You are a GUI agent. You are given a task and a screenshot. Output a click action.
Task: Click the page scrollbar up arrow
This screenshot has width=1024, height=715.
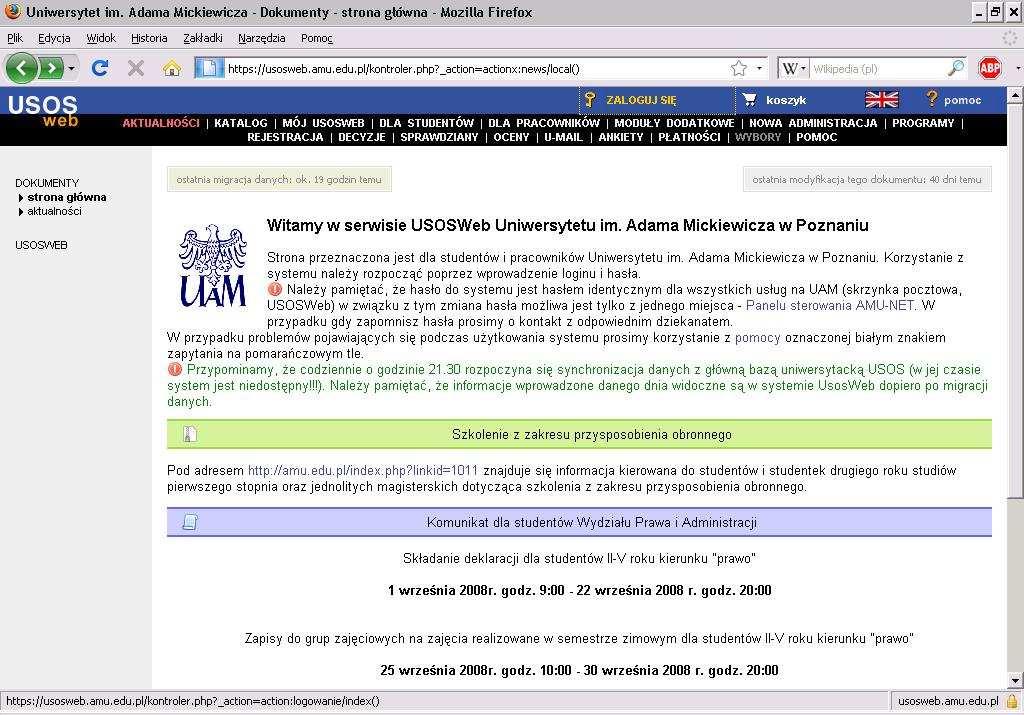pos(1016,95)
